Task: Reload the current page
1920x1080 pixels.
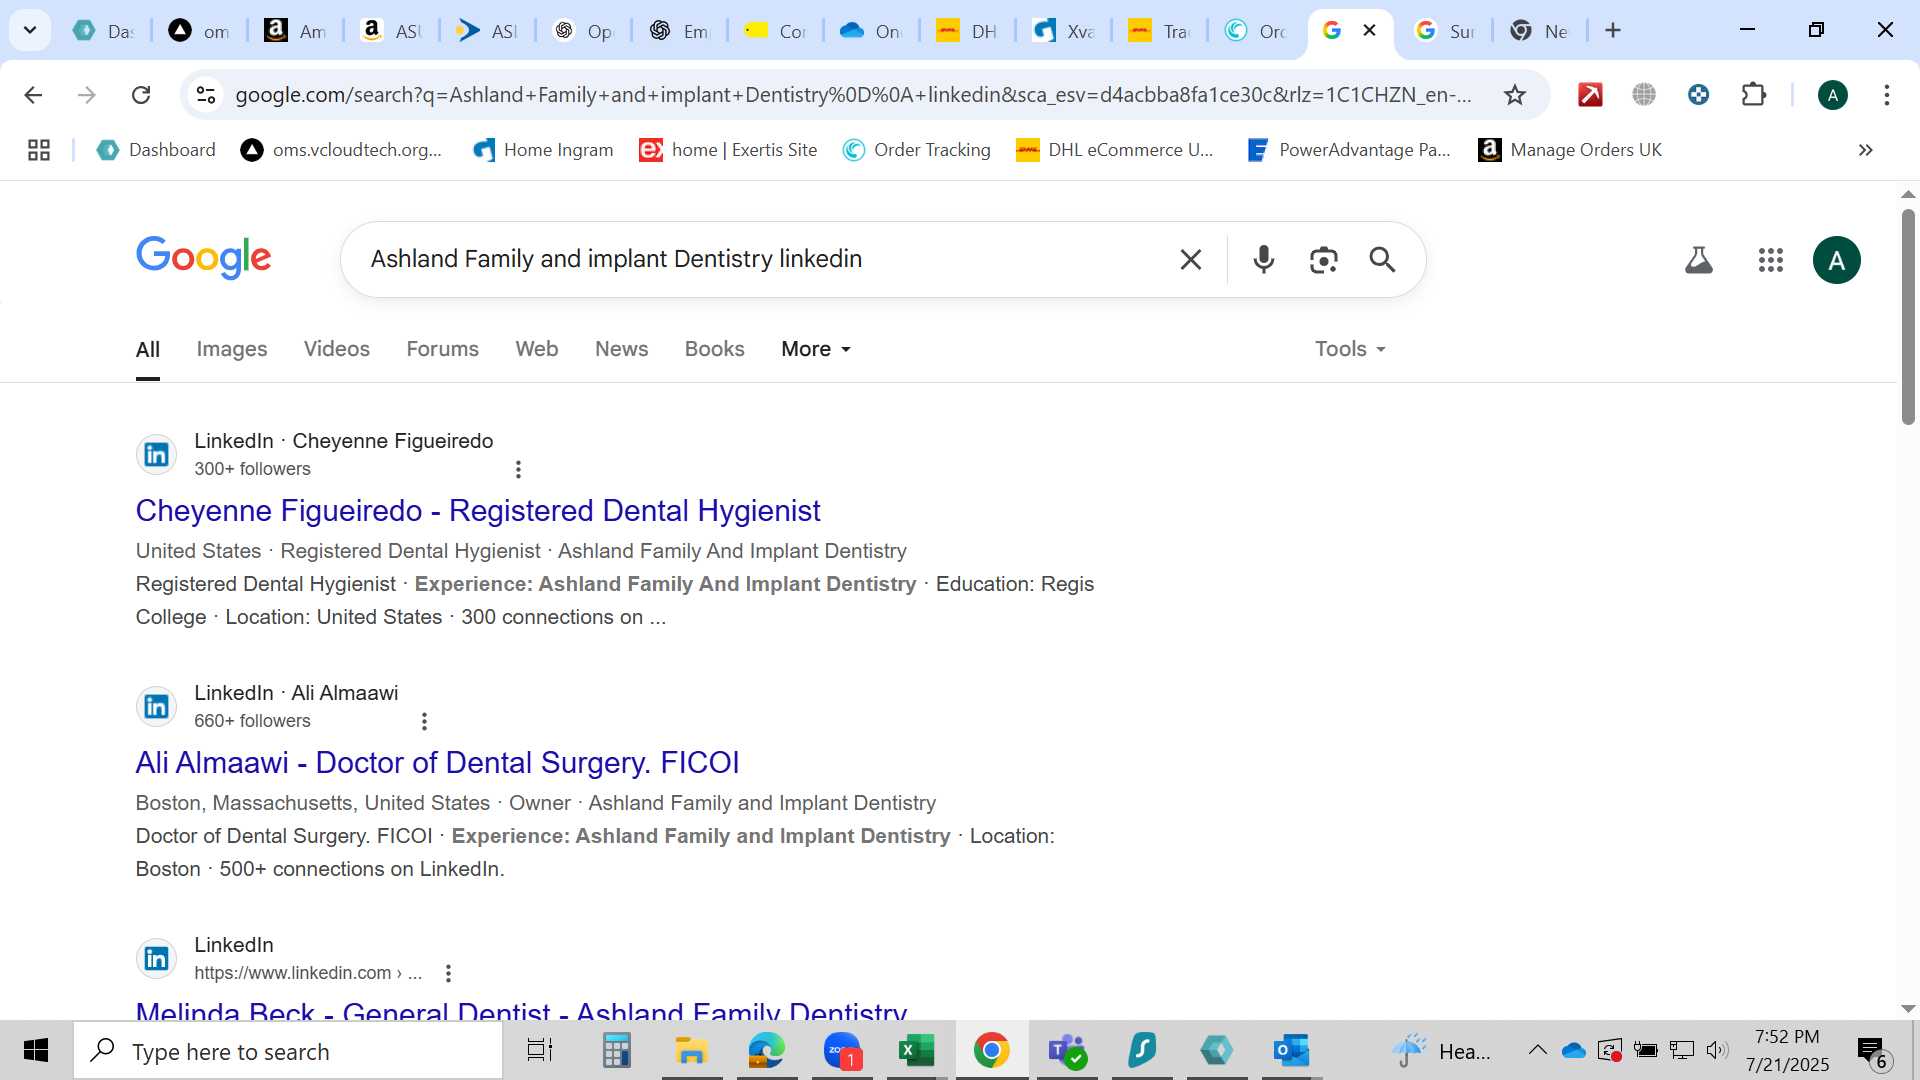Action: coord(141,95)
